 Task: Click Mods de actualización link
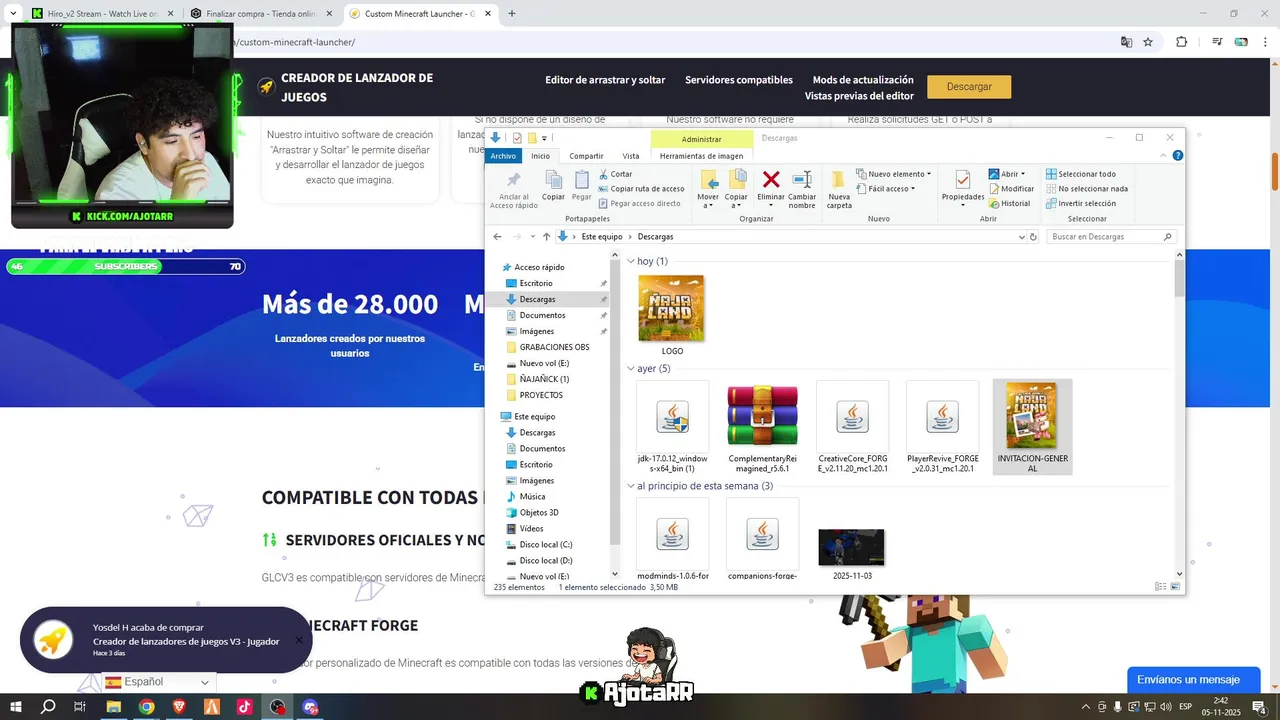(x=863, y=80)
